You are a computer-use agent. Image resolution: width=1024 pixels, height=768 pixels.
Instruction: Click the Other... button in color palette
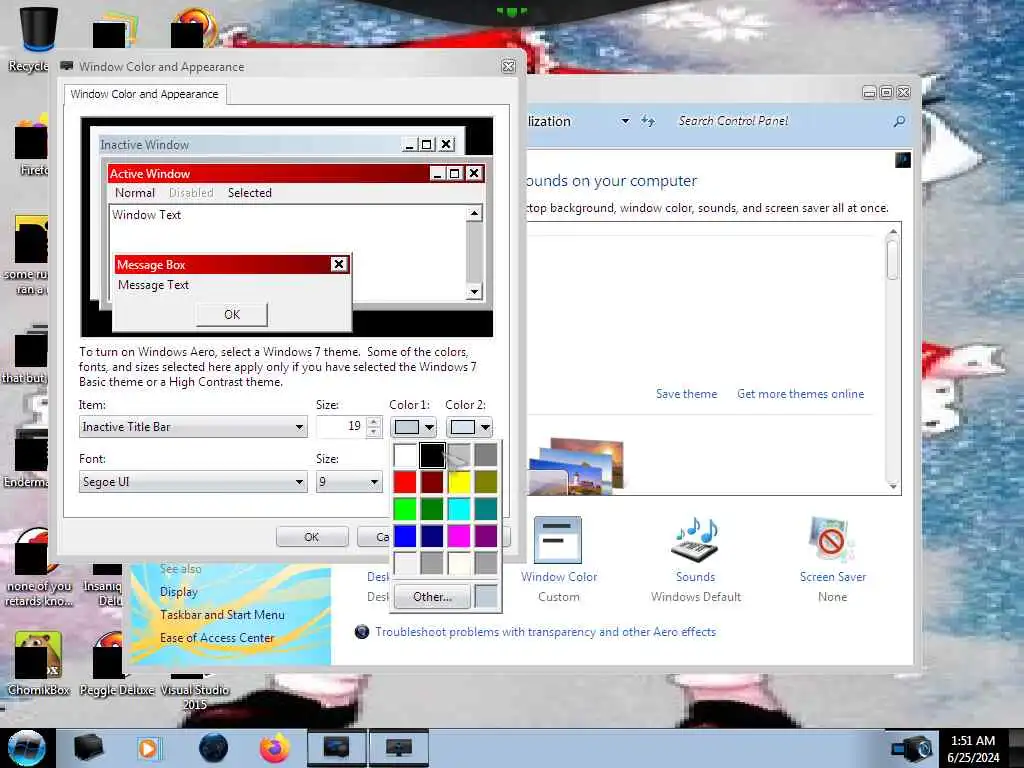click(432, 596)
